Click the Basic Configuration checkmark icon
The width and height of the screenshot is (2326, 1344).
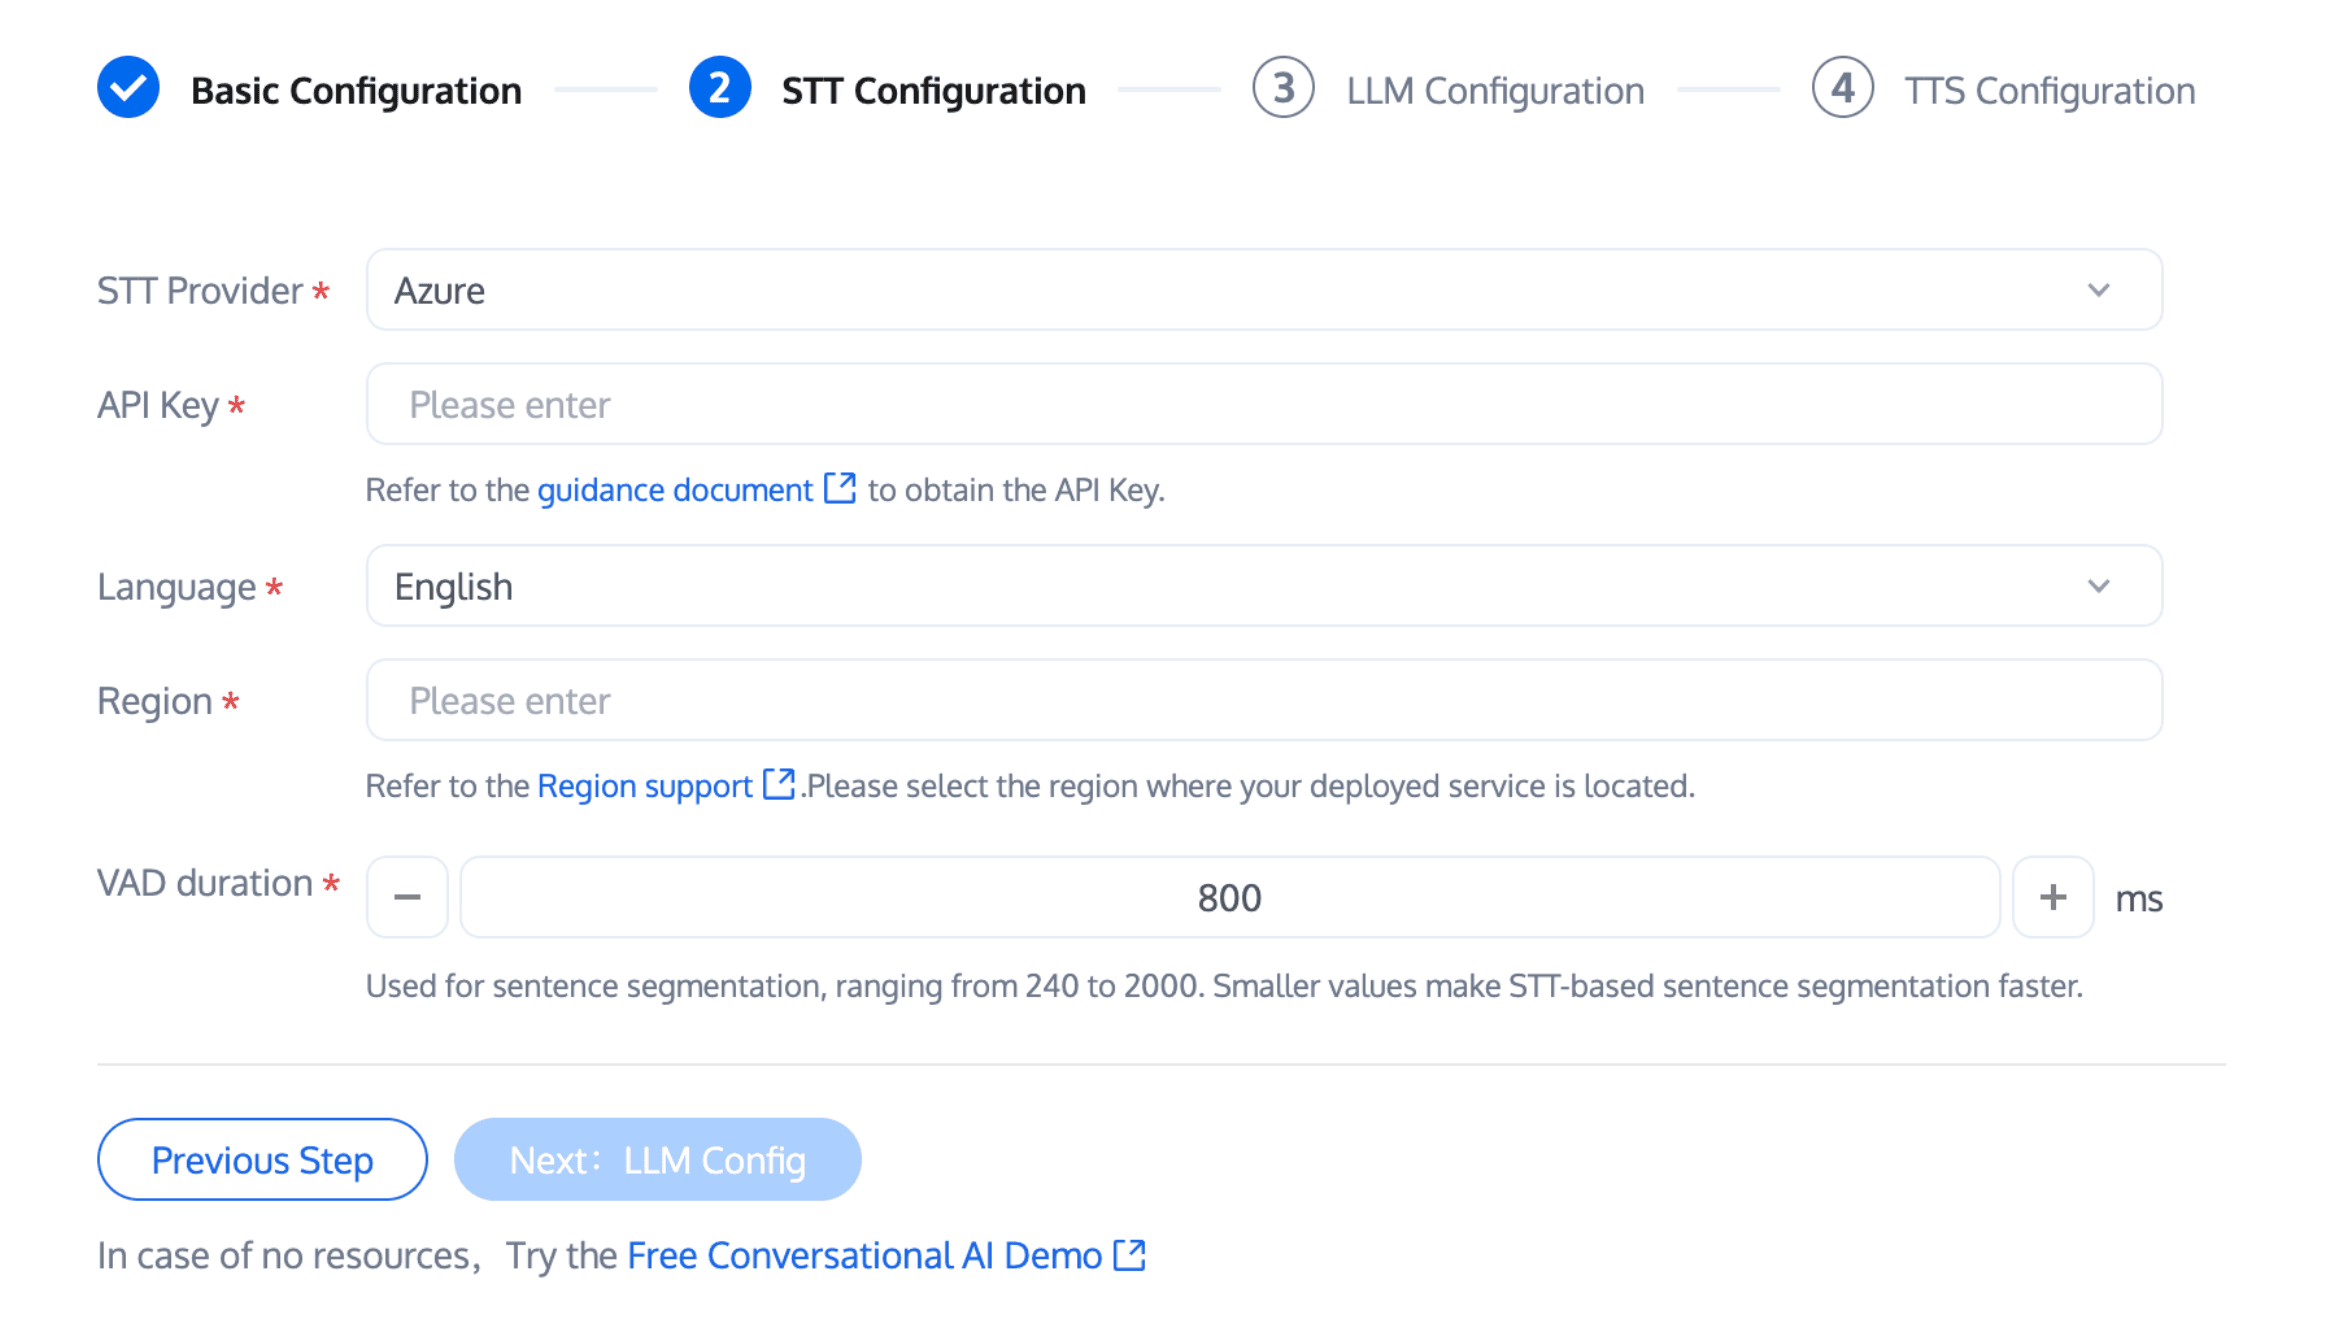click(128, 88)
